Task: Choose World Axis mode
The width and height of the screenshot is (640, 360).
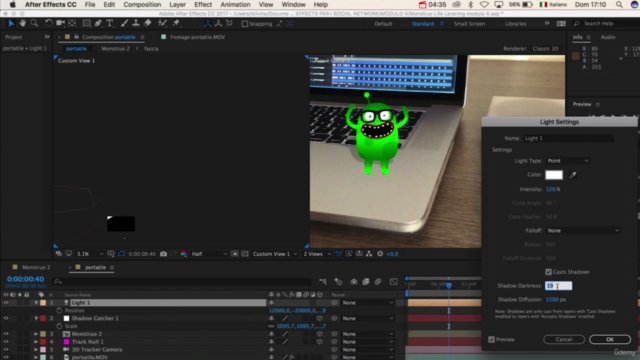Action: coord(218,24)
